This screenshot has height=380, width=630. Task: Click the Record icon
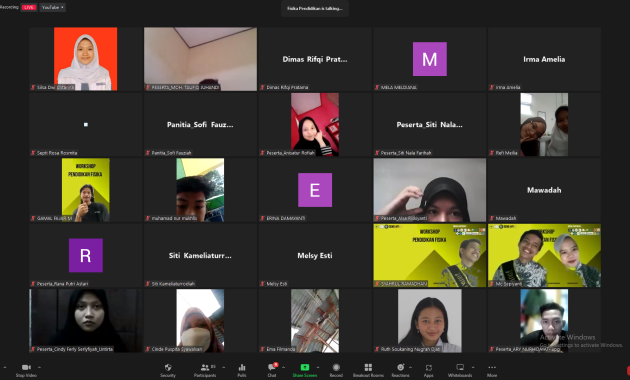tap(336, 367)
